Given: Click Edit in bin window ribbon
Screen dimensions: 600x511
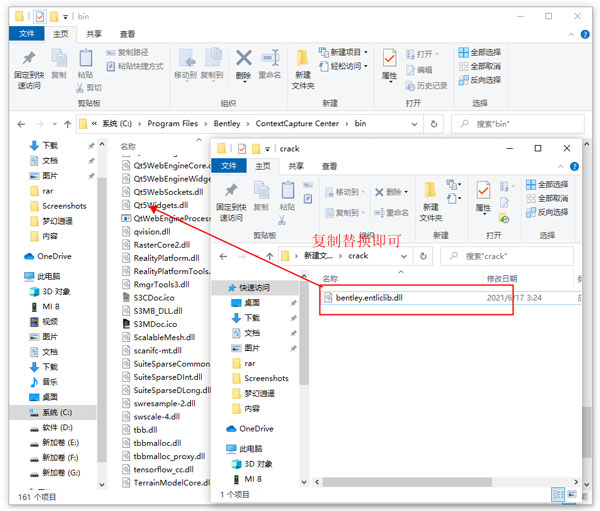Looking at the screenshot, I should [419, 70].
